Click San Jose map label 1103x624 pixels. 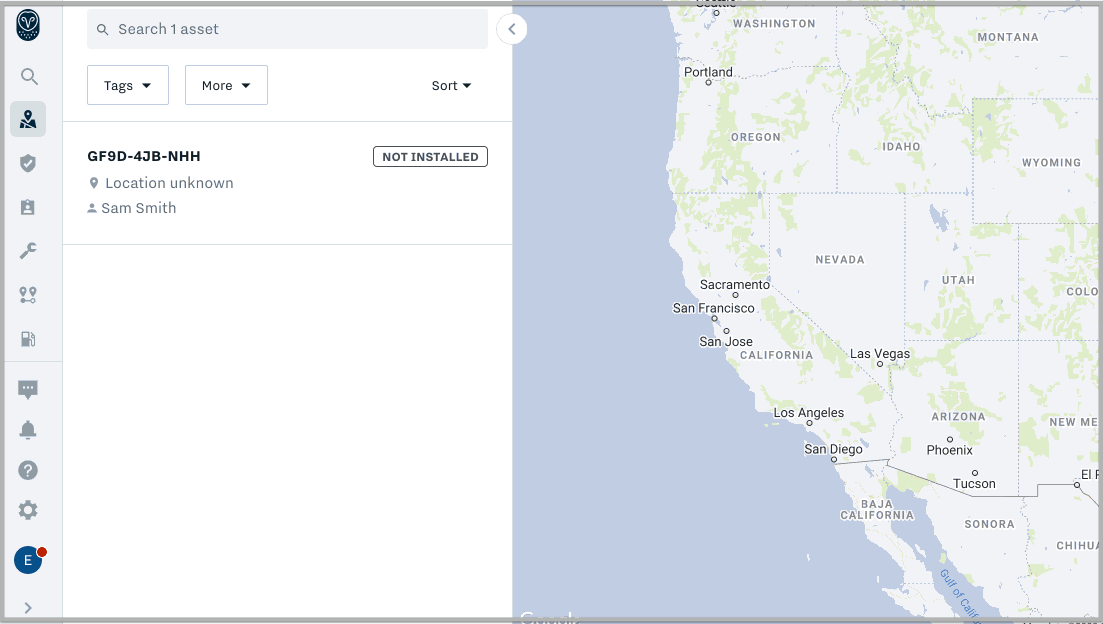pyautogui.click(x=726, y=342)
